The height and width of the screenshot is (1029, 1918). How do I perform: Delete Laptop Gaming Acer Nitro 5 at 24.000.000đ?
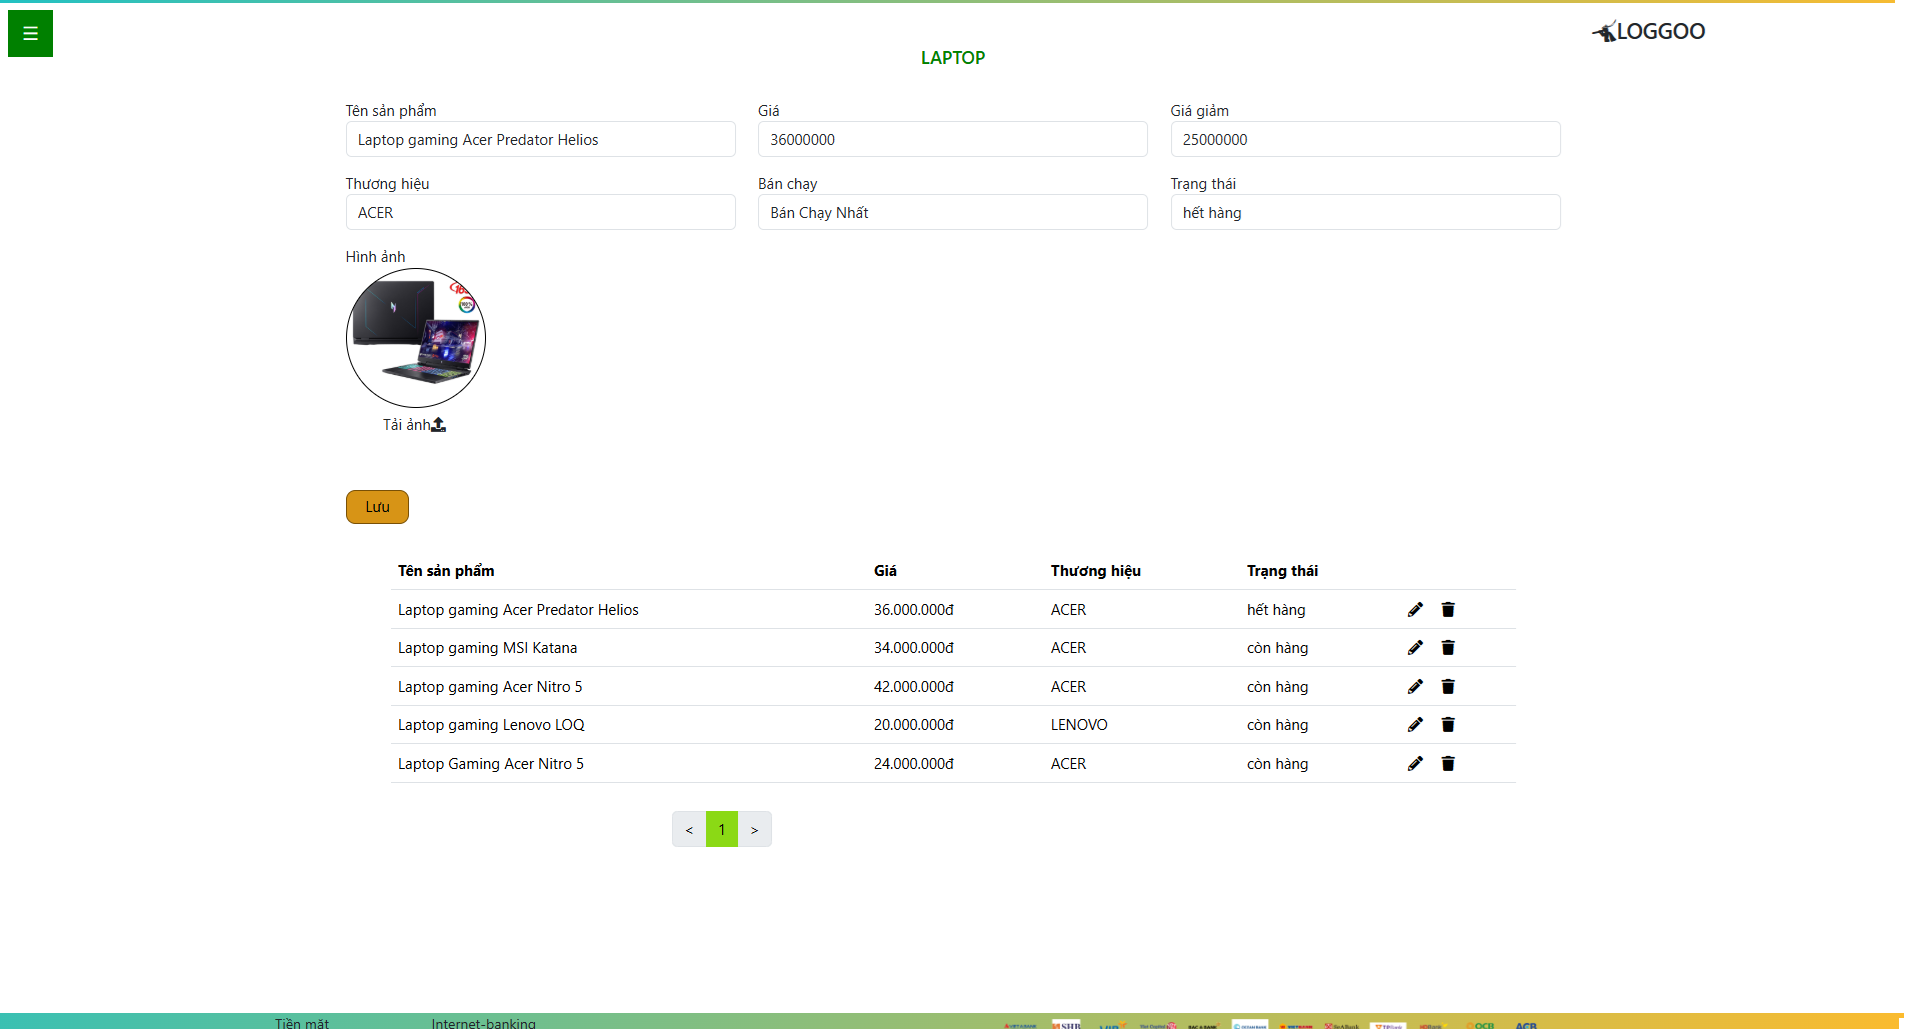[x=1448, y=764]
